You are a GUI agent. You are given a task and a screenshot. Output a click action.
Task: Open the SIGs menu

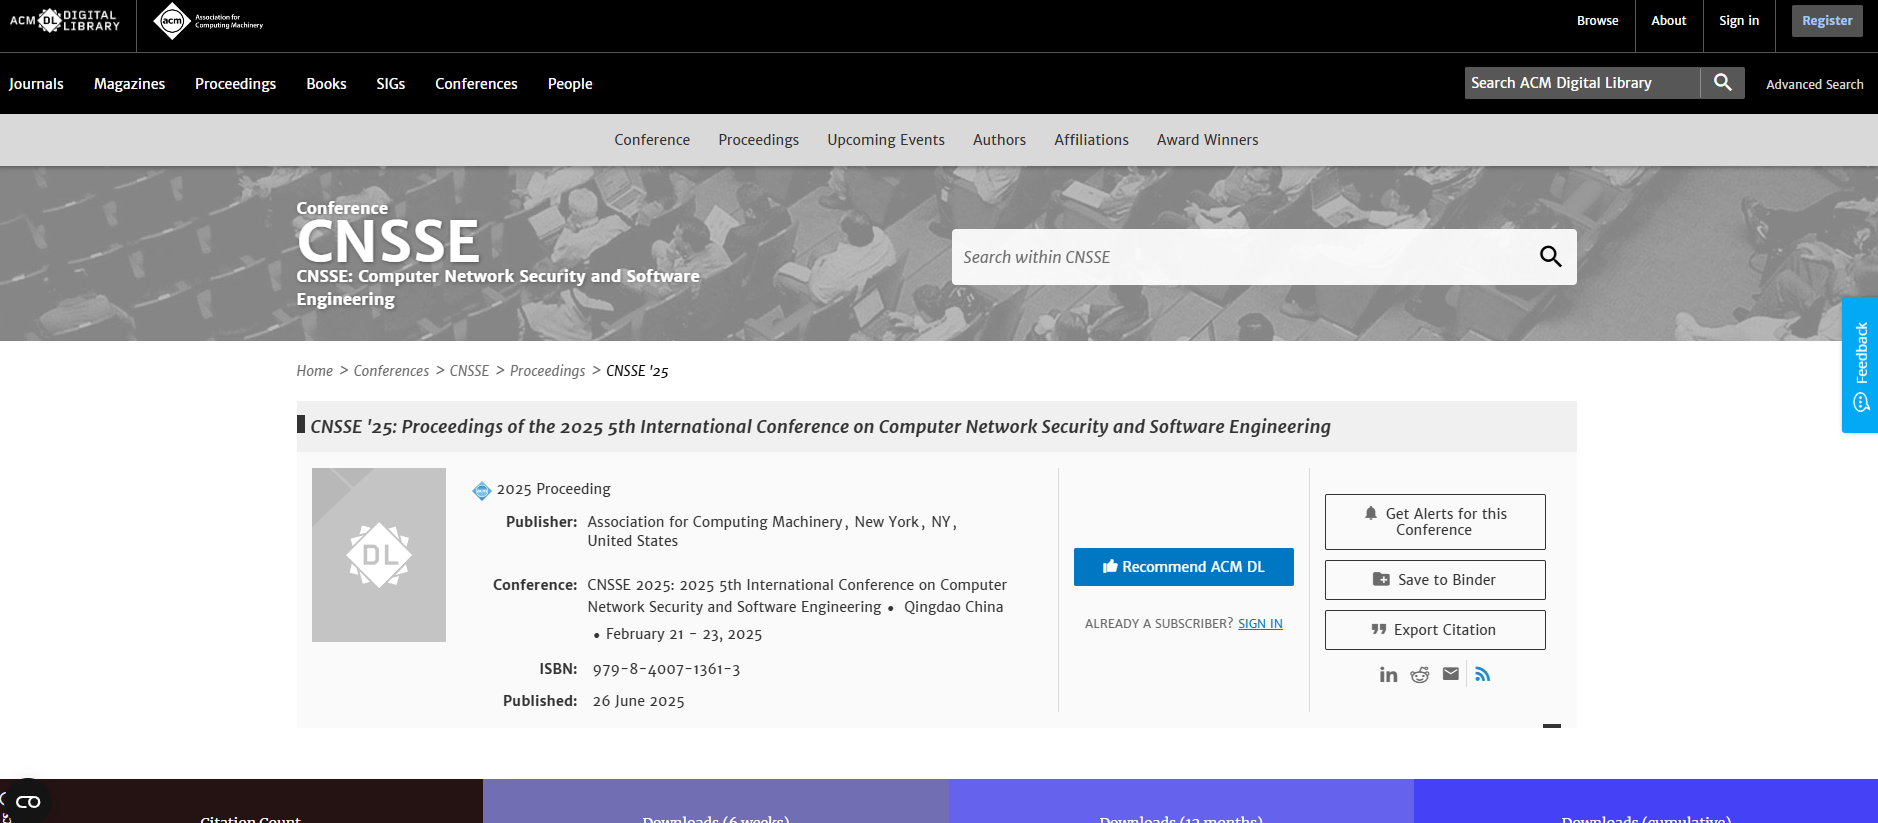[391, 84]
